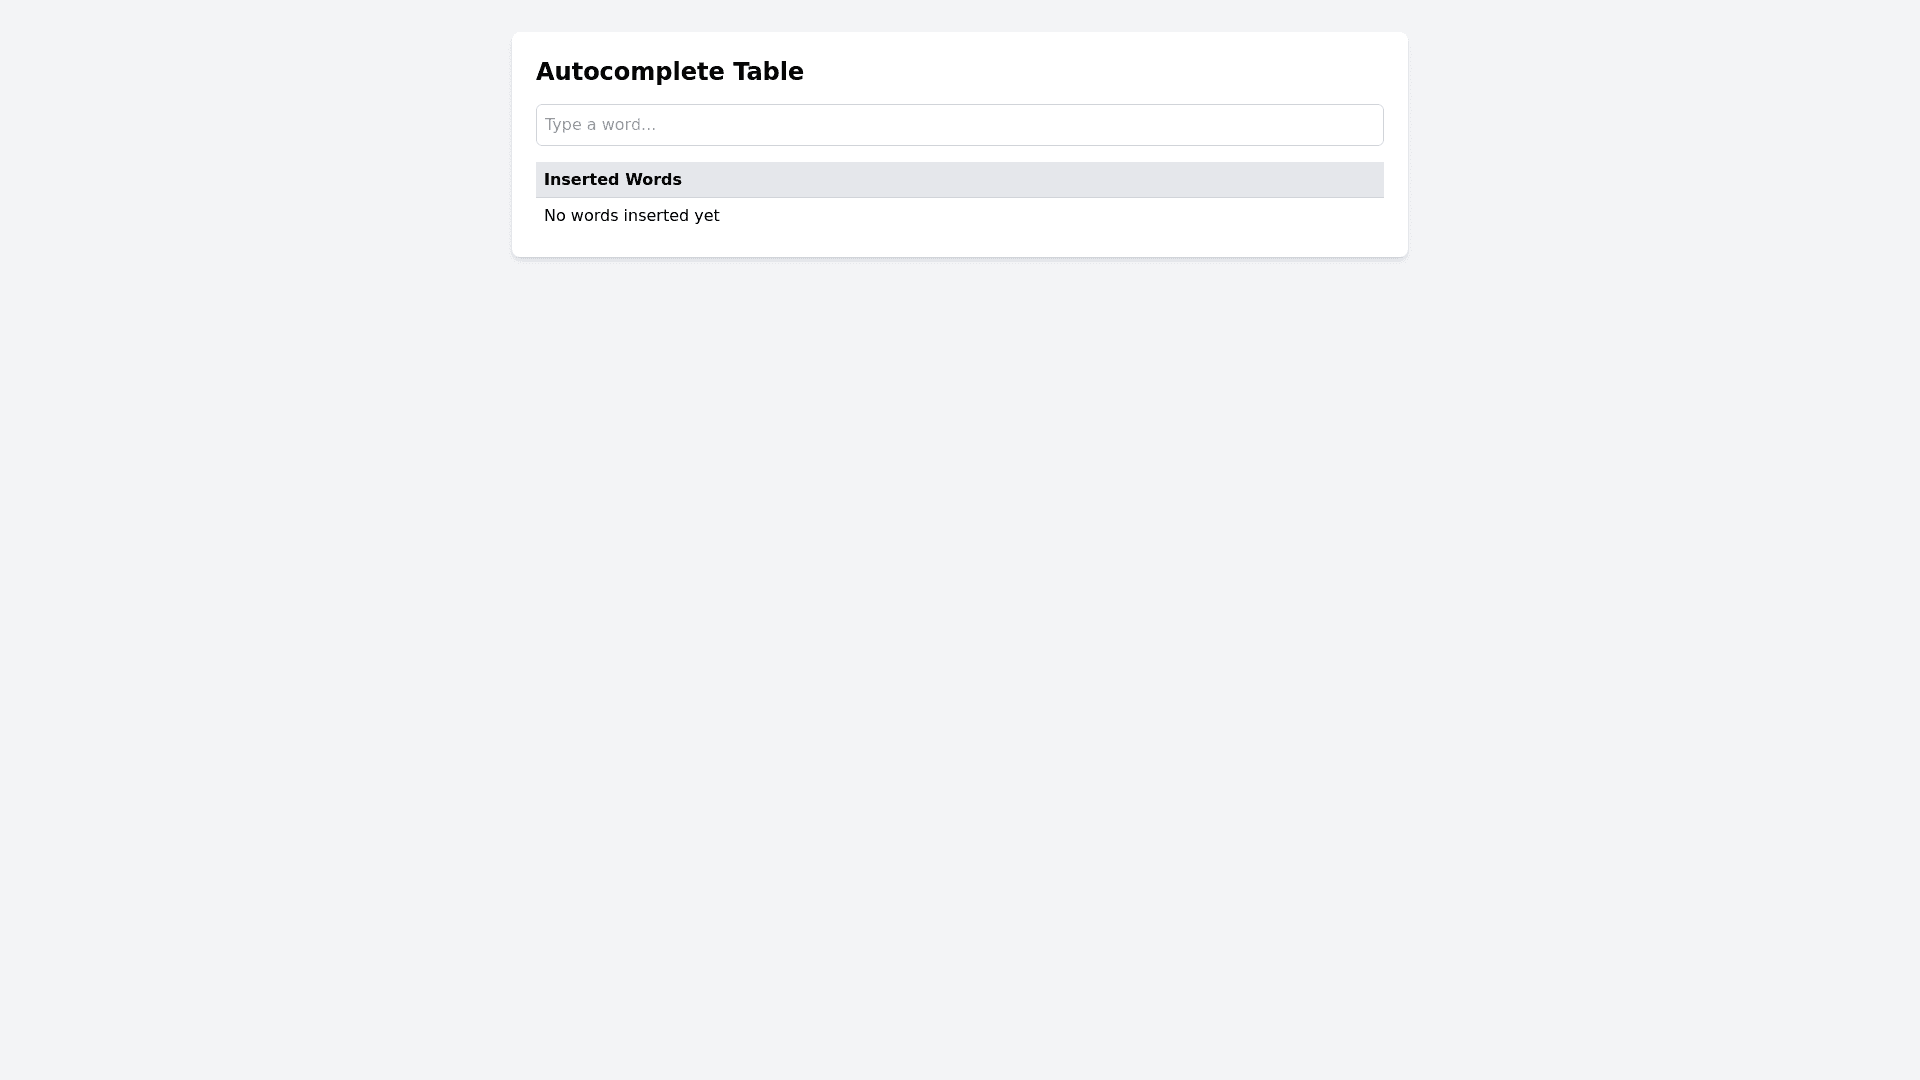Viewport: 1920px width, 1080px height.
Task: Click the word "inserted" in the empty row
Action: click(x=656, y=216)
